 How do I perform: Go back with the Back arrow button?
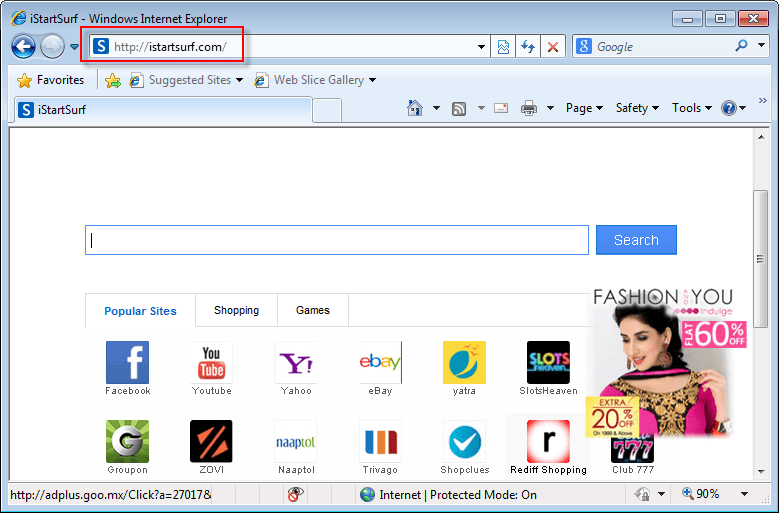[x=23, y=47]
